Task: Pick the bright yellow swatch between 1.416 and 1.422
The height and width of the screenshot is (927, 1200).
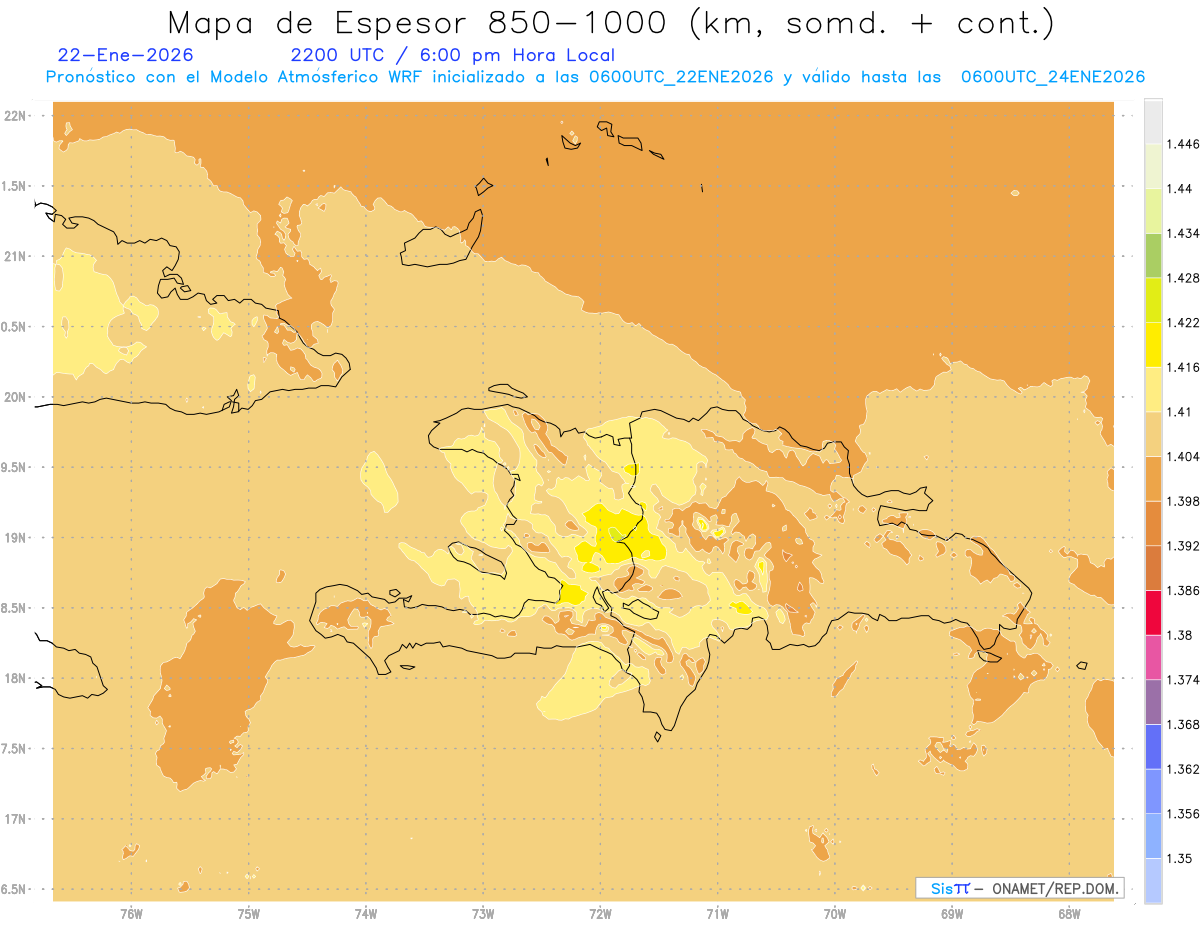Action: coord(1153,345)
